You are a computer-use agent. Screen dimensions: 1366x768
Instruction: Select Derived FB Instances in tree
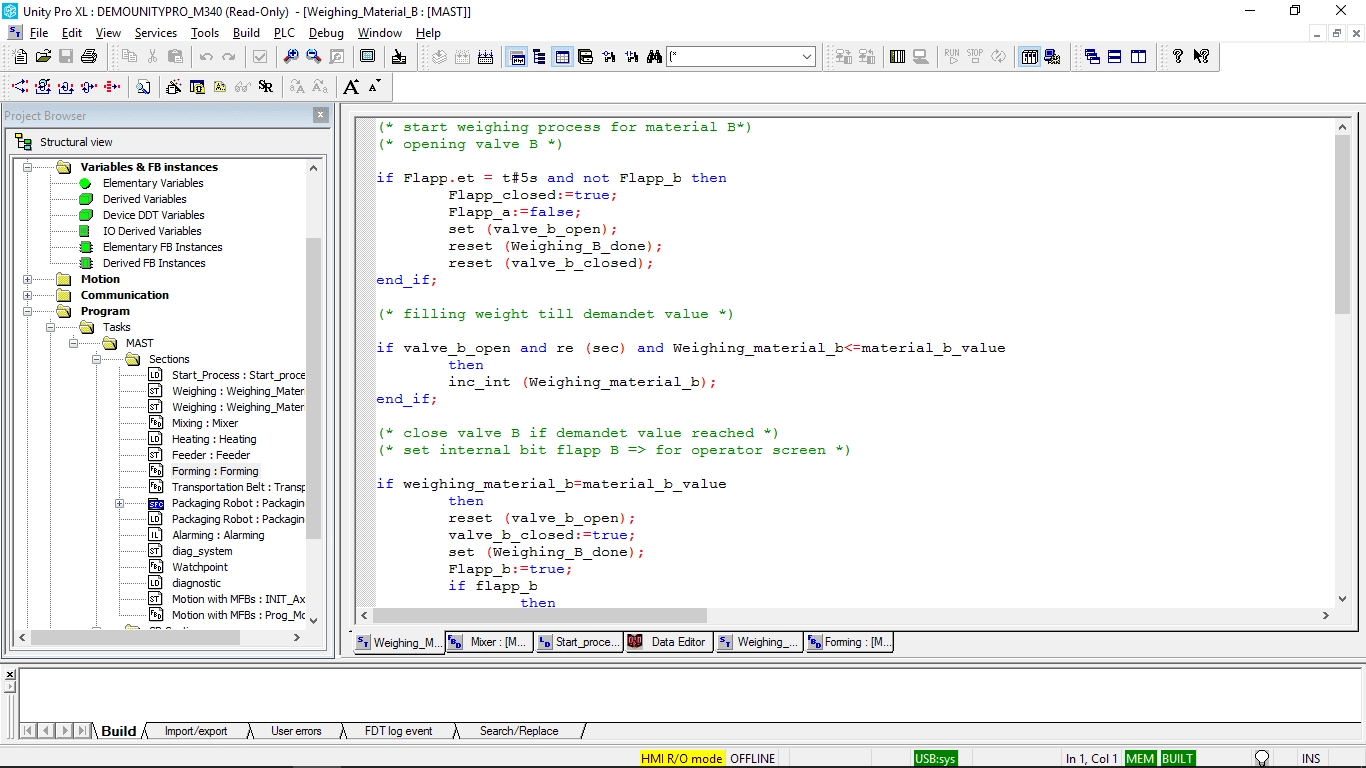(x=154, y=263)
